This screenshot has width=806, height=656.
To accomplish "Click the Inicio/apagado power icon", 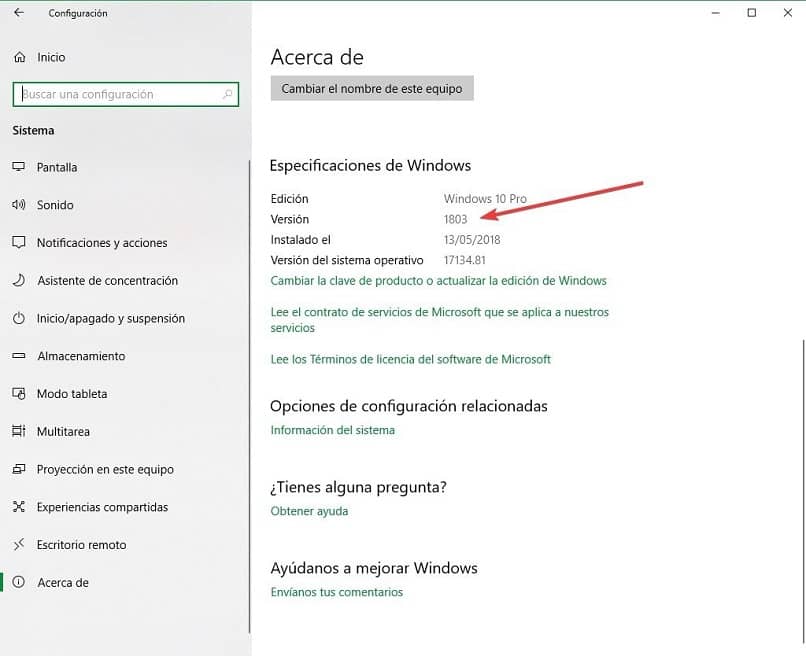I will coord(19,318).
